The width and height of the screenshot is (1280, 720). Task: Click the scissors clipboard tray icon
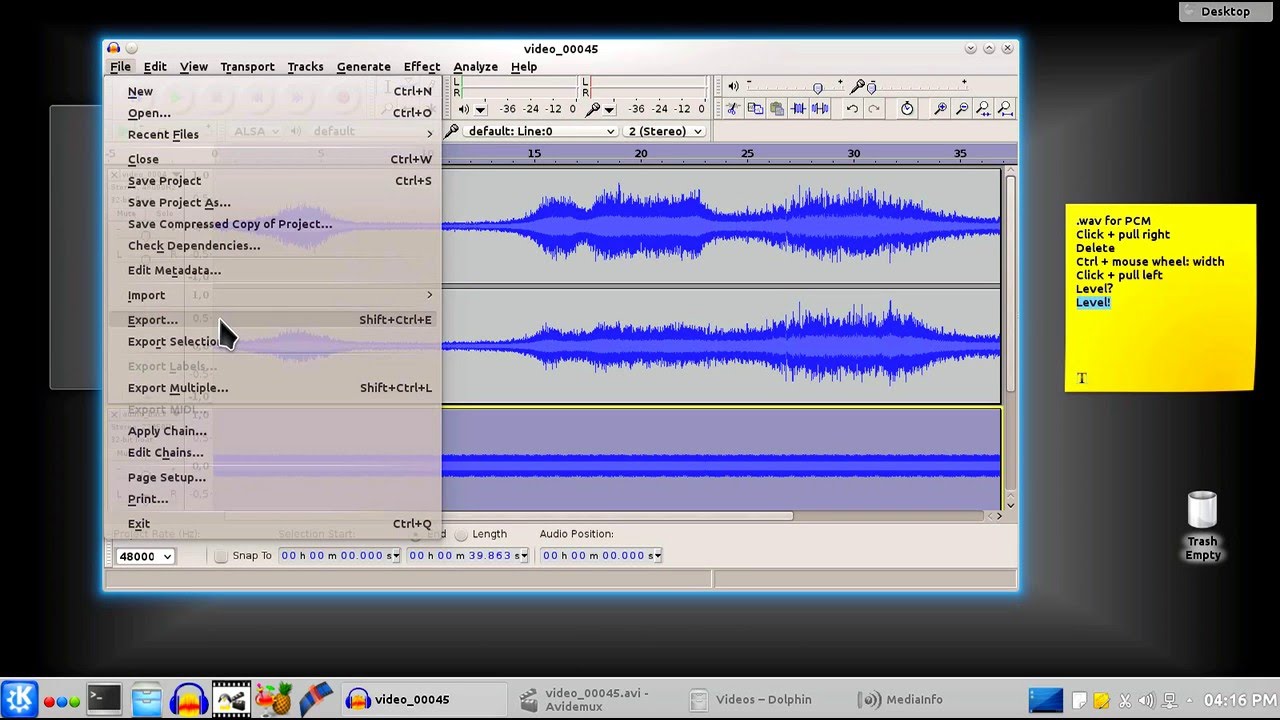click(1124, 700)
